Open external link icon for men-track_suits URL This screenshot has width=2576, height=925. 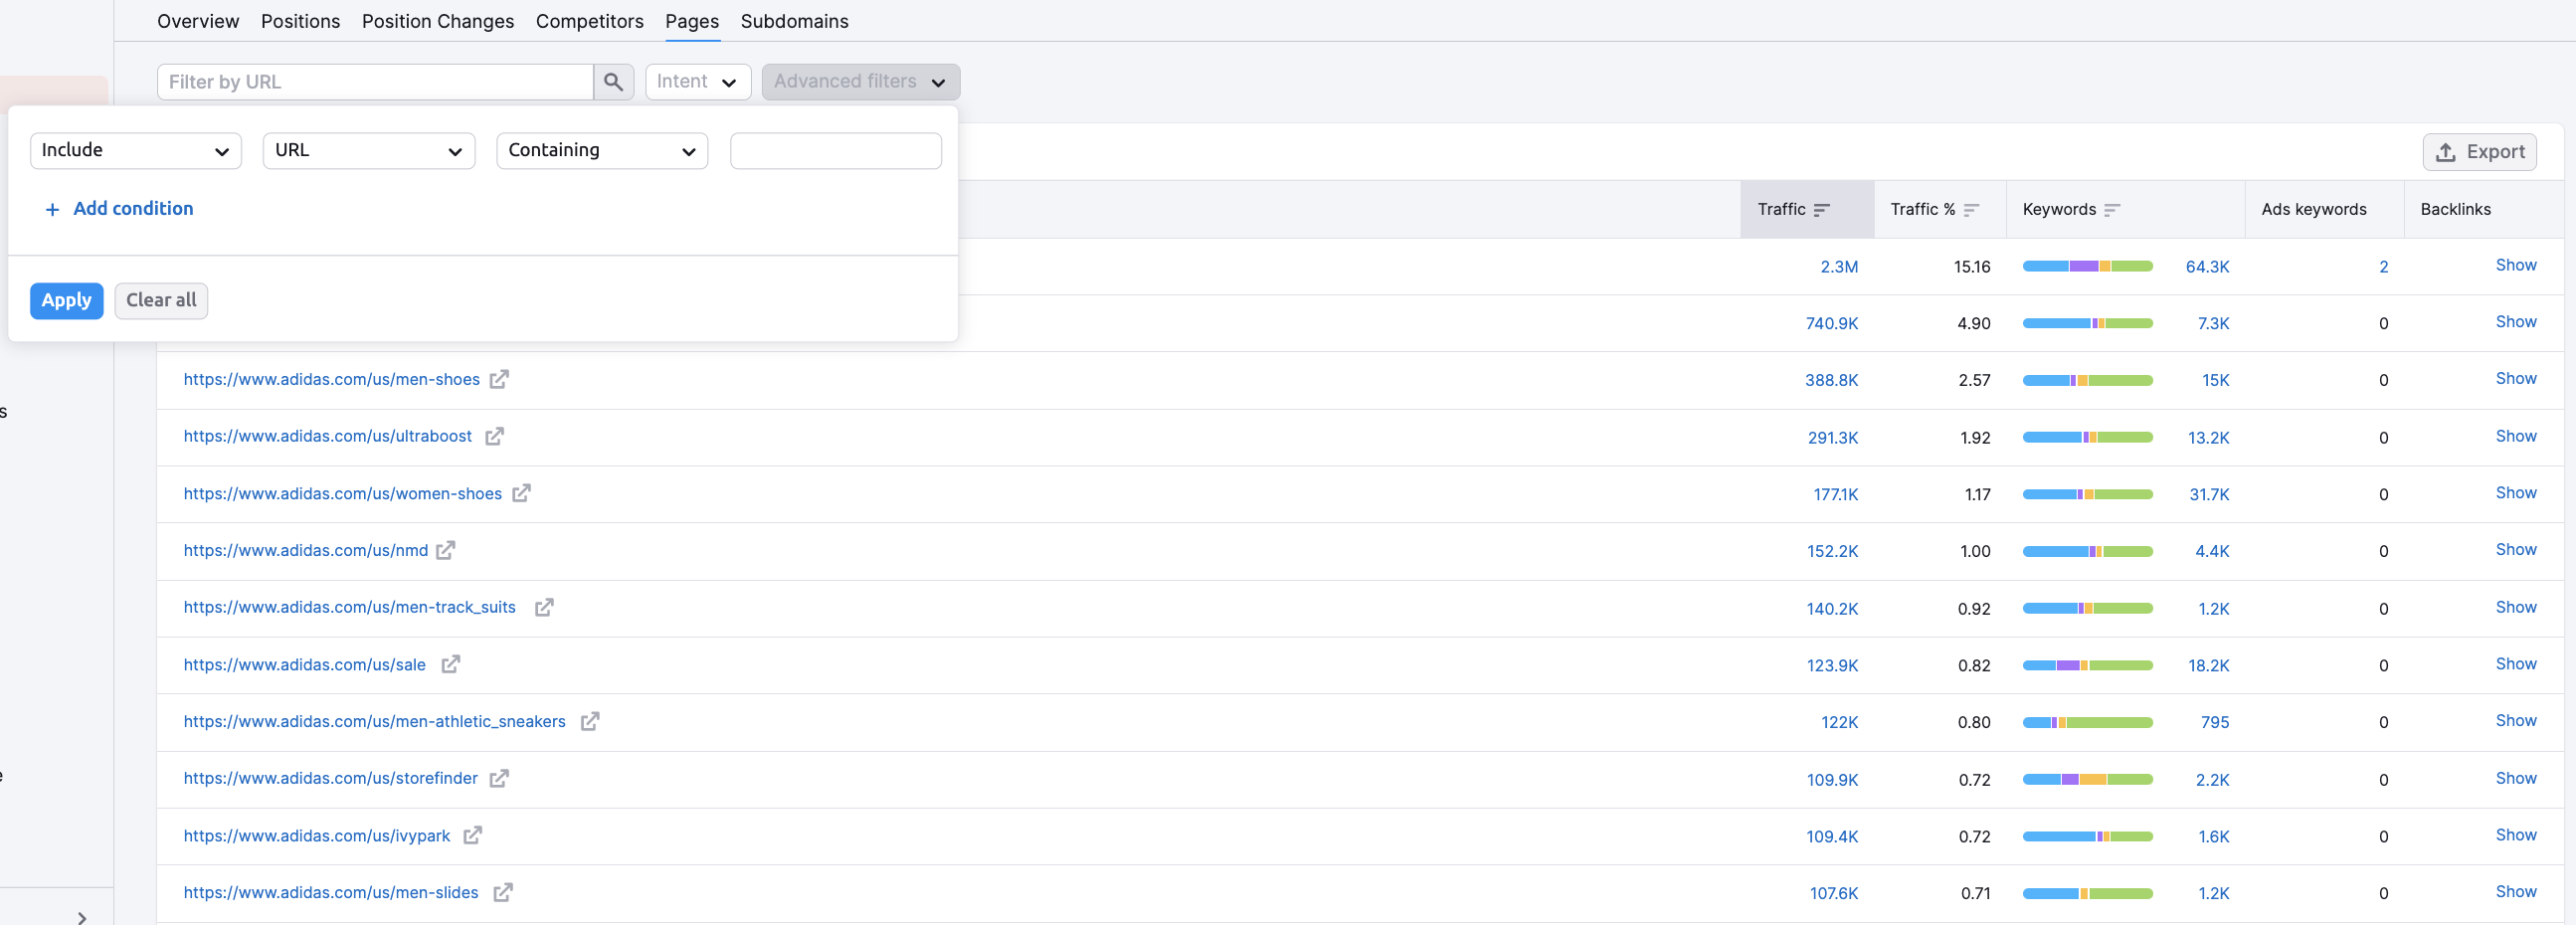coord(544,607)
